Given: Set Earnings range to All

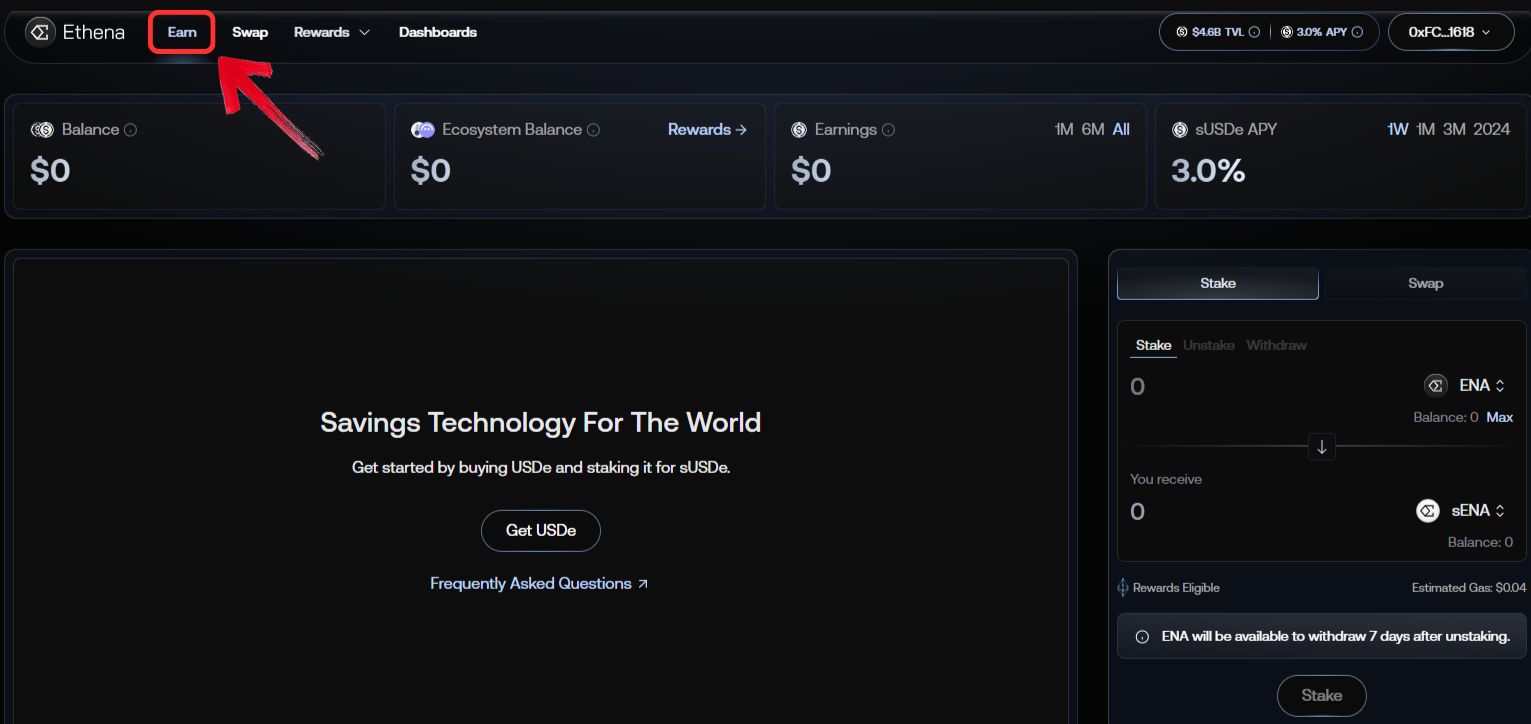Looking at the screenshot, I should (x=1121, y=130).
